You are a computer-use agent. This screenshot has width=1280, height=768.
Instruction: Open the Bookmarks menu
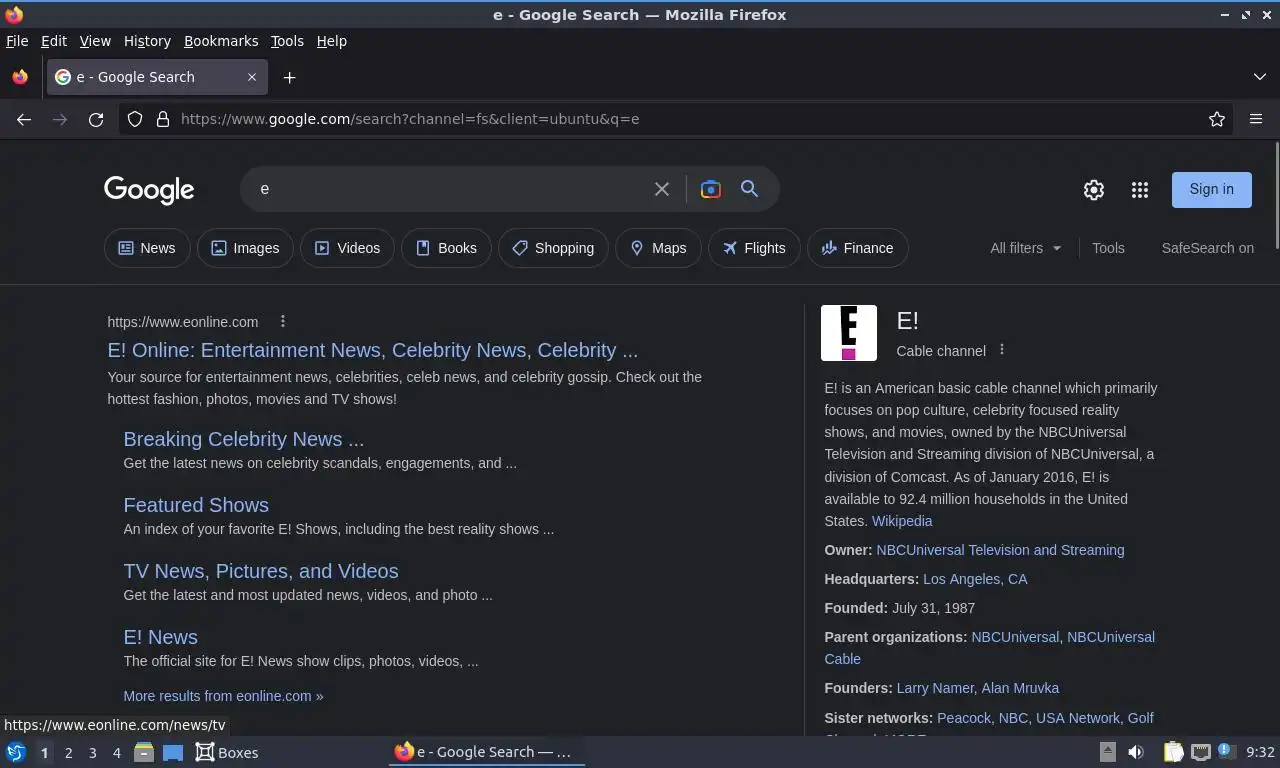pos(221,41)
